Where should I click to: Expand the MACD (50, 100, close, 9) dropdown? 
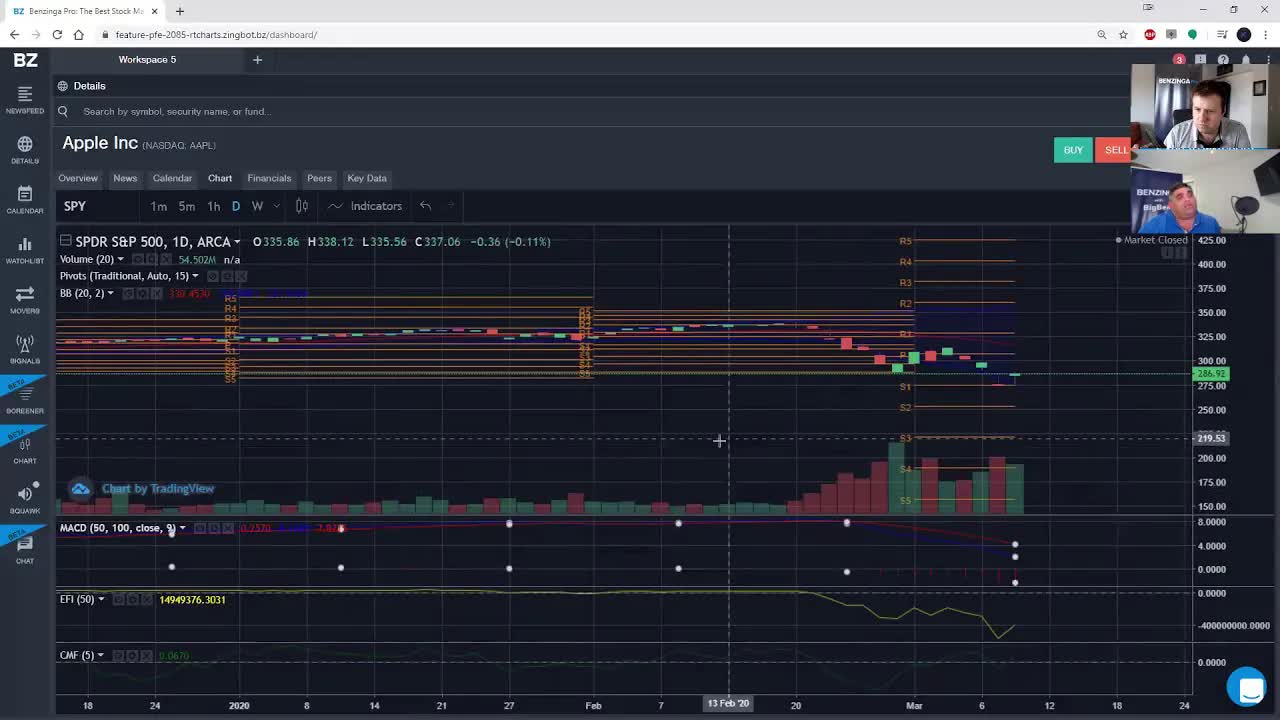click(182, 528)
